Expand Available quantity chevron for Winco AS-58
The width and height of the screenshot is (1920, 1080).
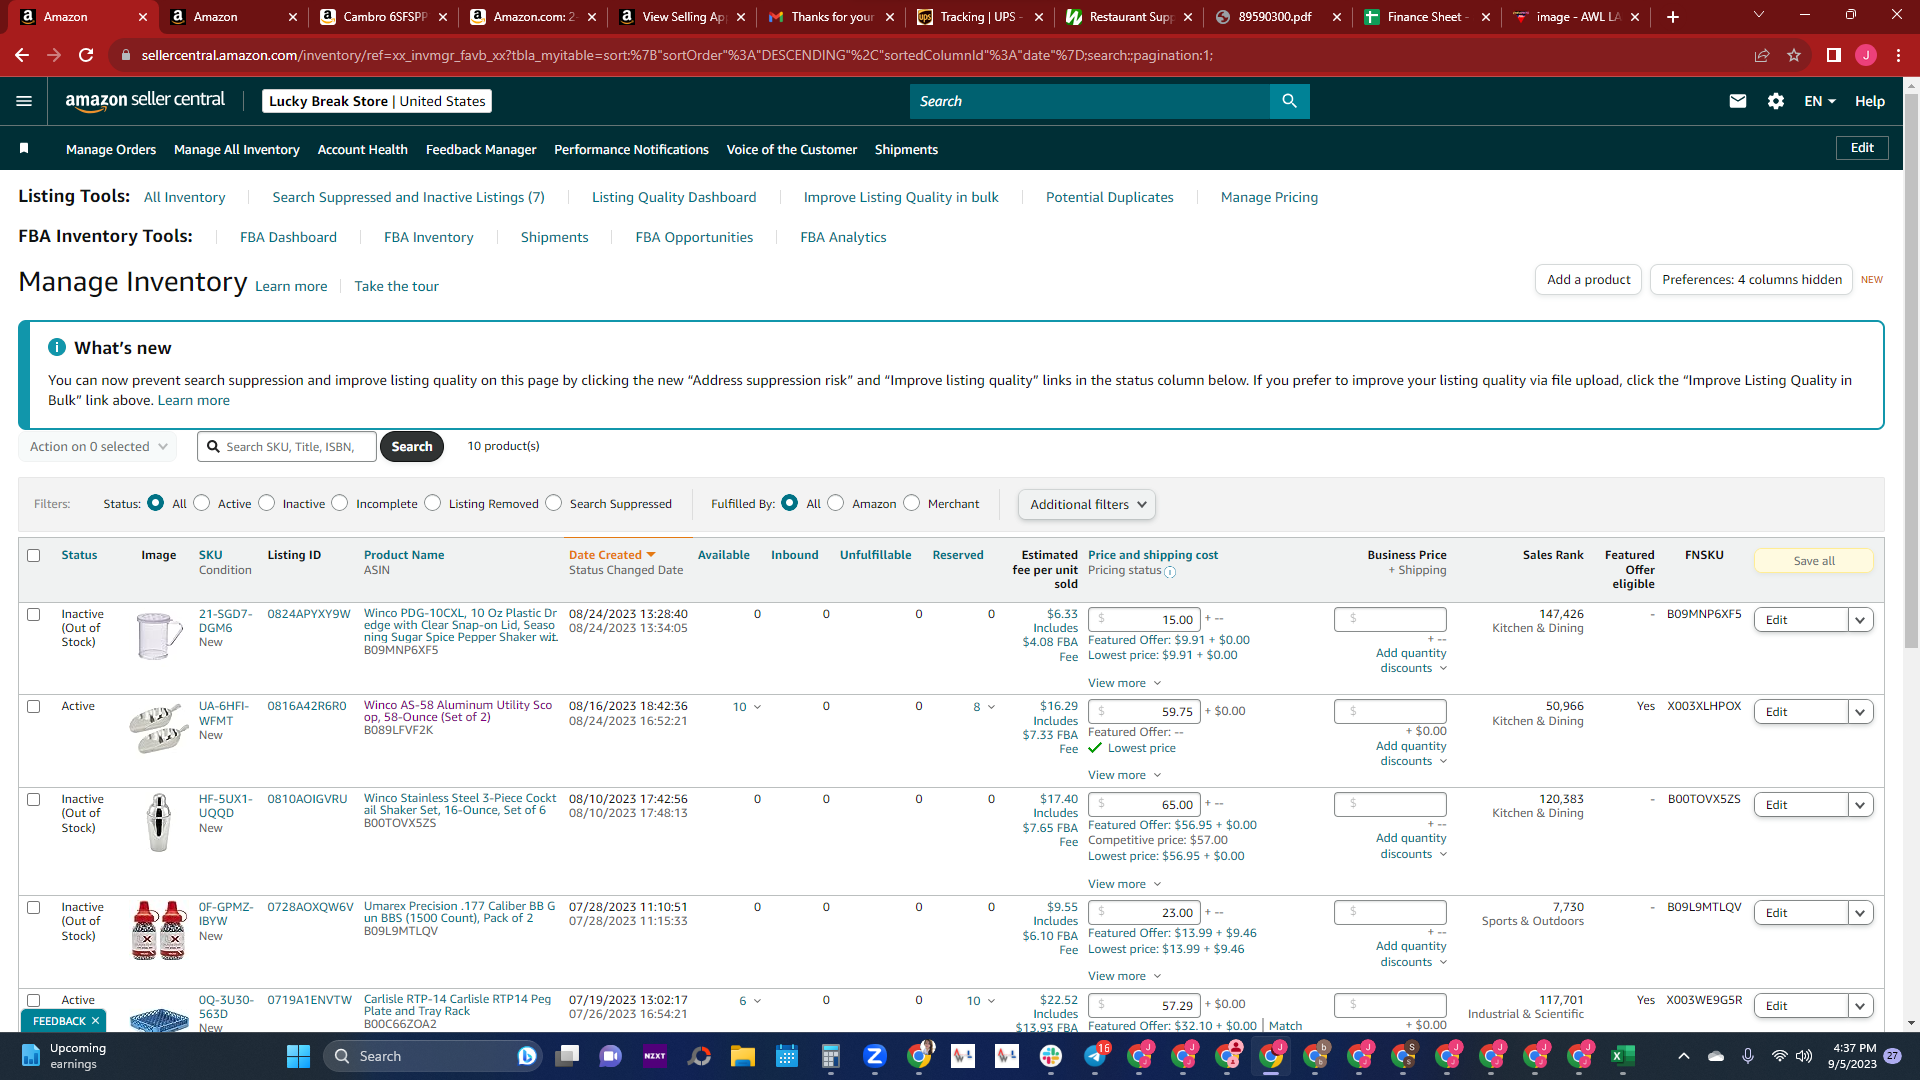(x=757, y=707)
